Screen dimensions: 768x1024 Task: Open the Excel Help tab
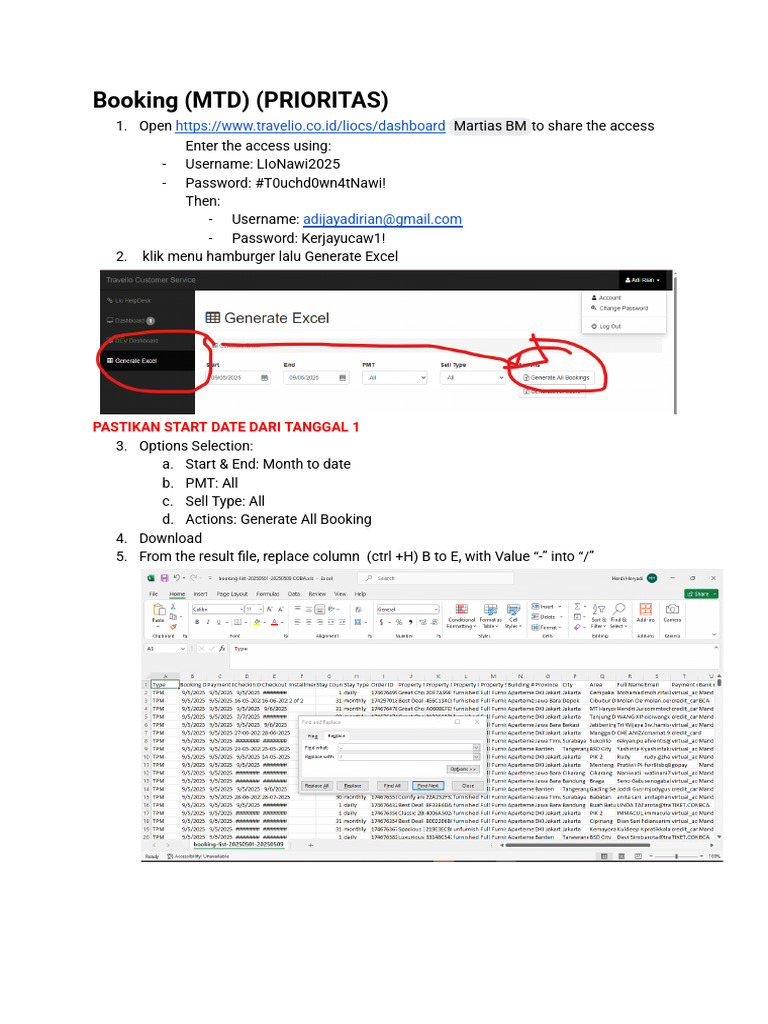360,594
